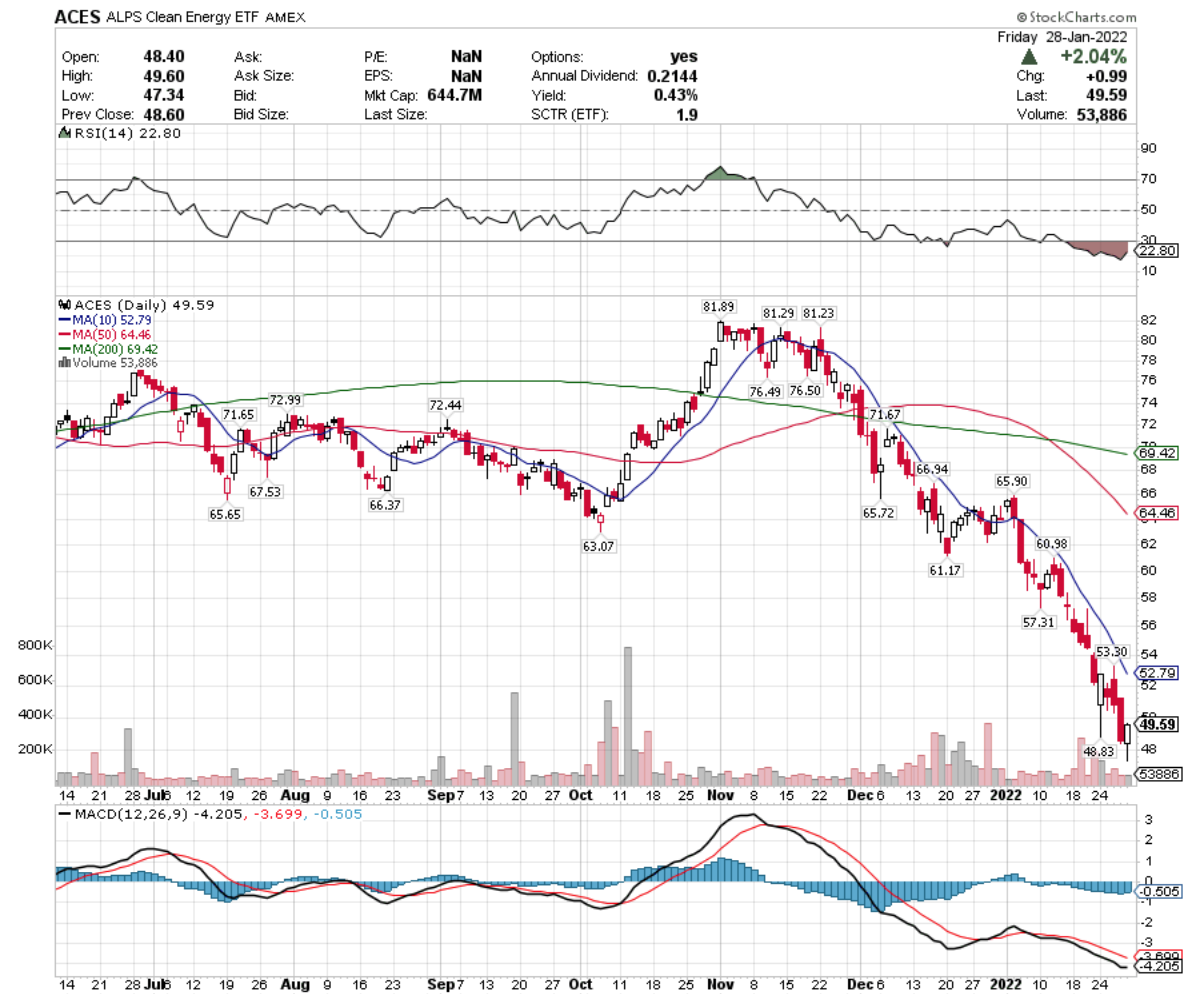Click the ACES ticker symbol in header
The height and width of the screenshot is (994, 1204).
[x=76, y=17]
